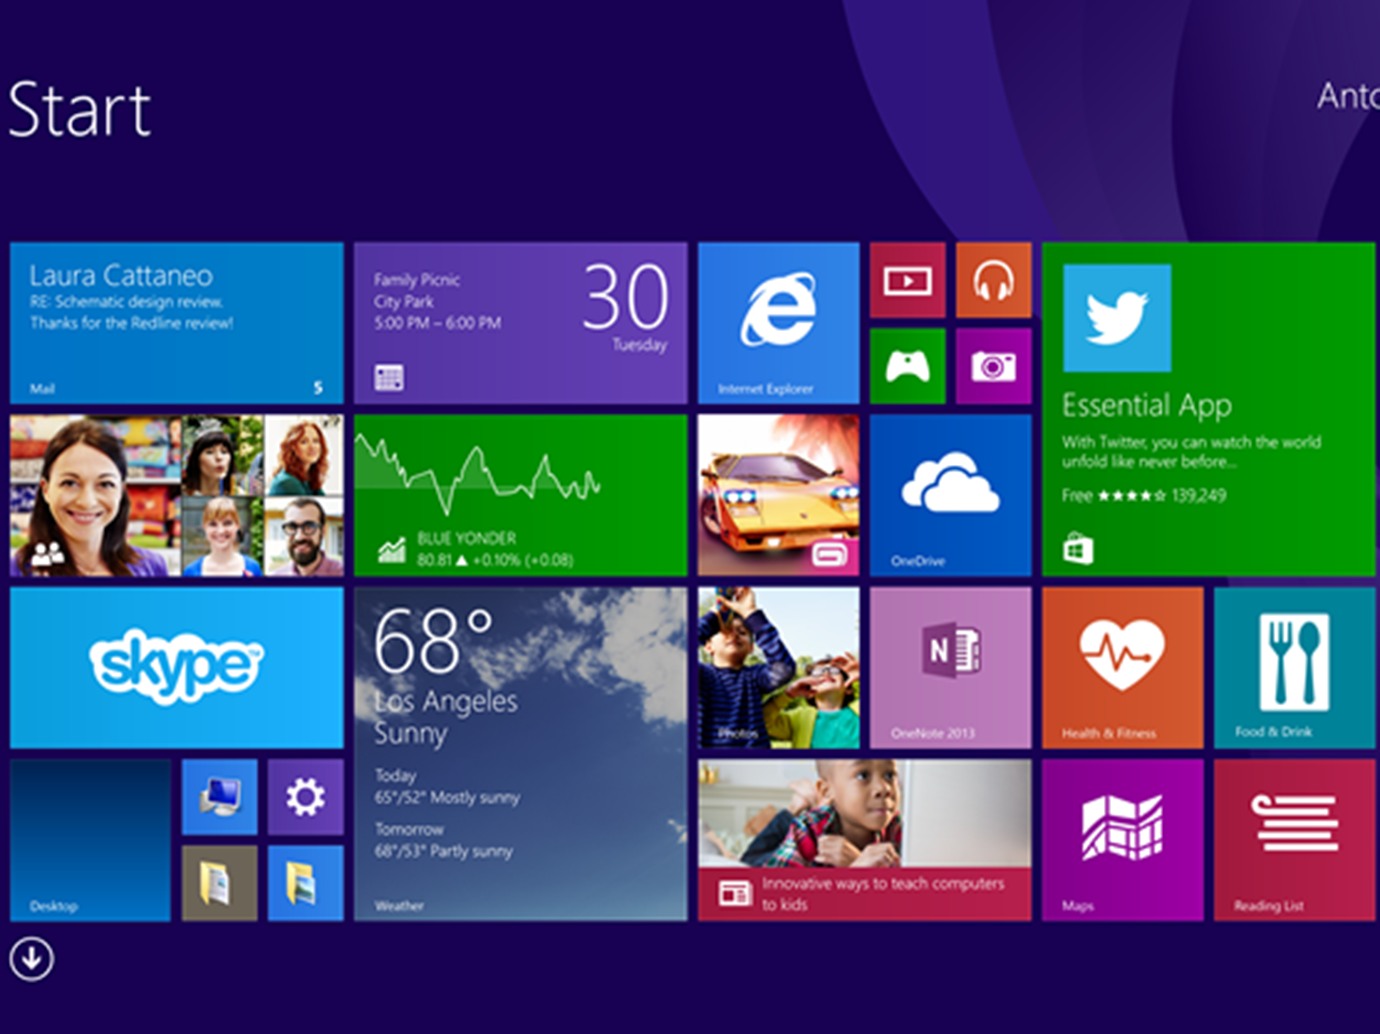Screen dimensions: 1380x1034
Task: Launch the Xbox Games controller tile
Action: pos(907,366)
